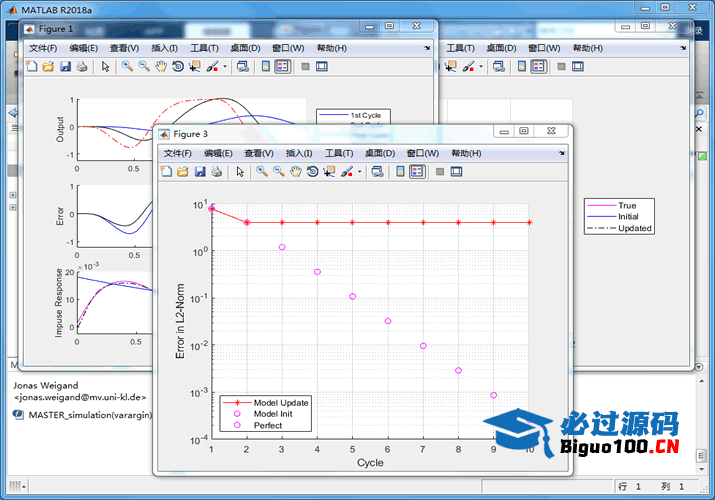This screenshot has width=715, height=500.
Task: Click the Figure 1 window title bar
Action: [x=200, y=28]
